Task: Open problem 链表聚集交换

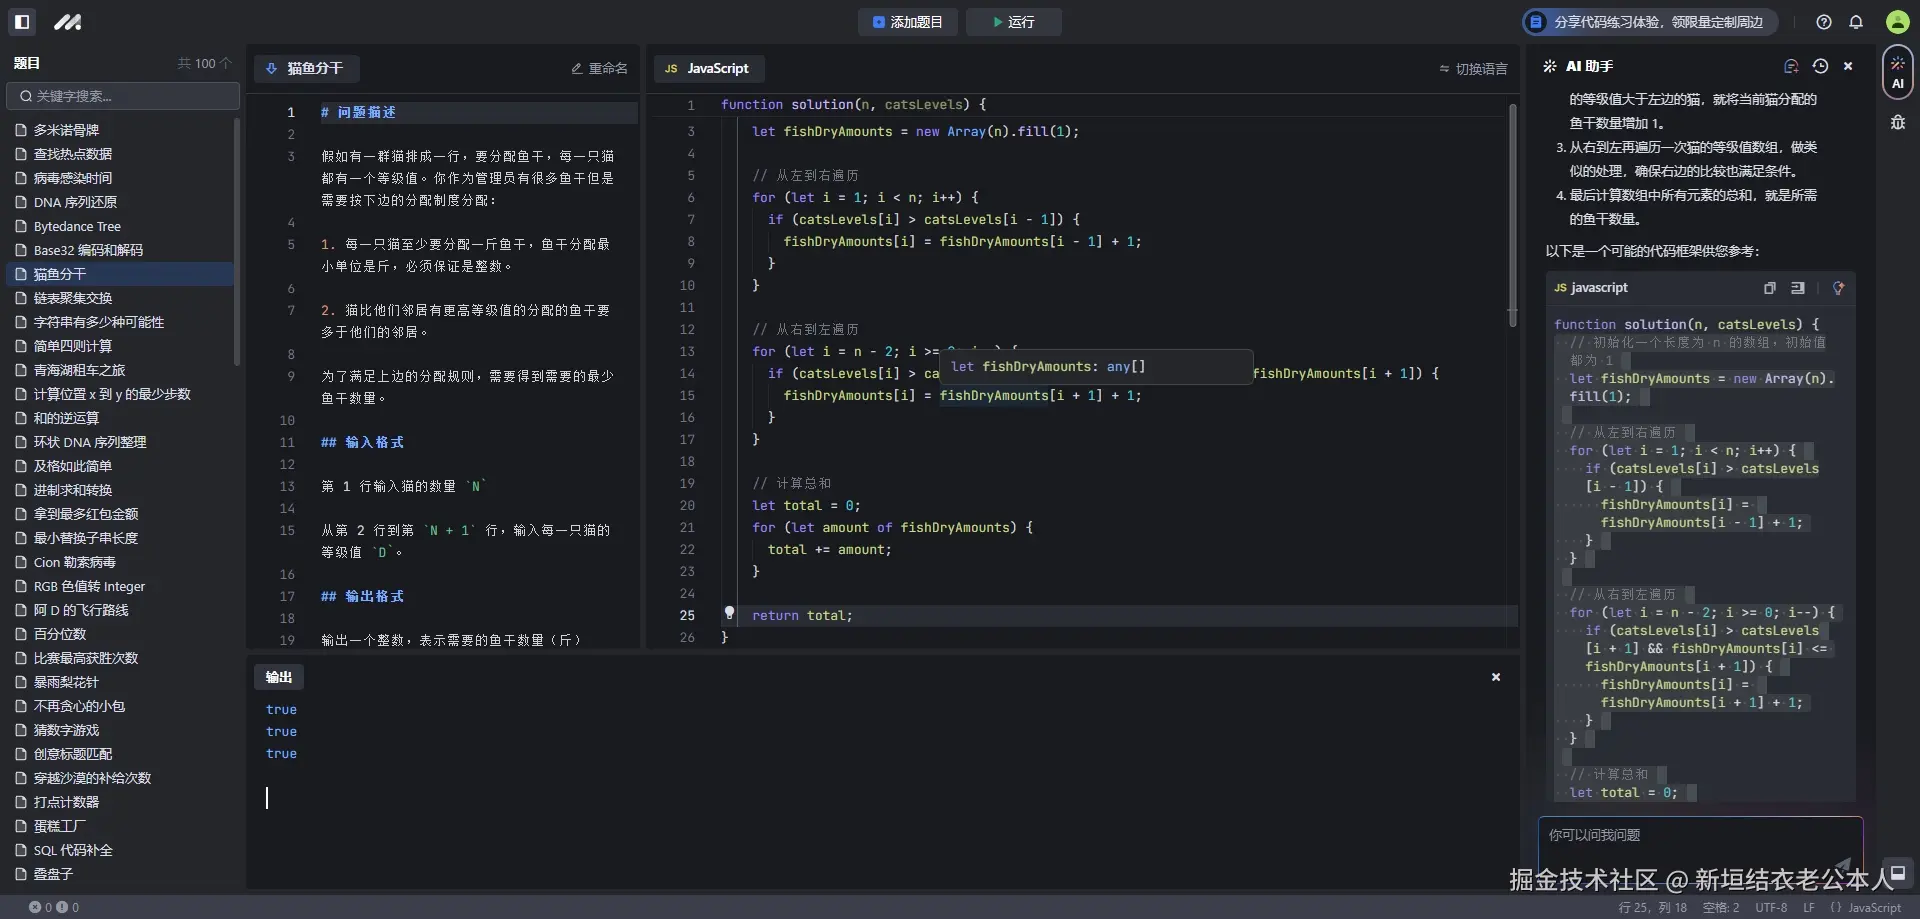Action: (120, 298)
